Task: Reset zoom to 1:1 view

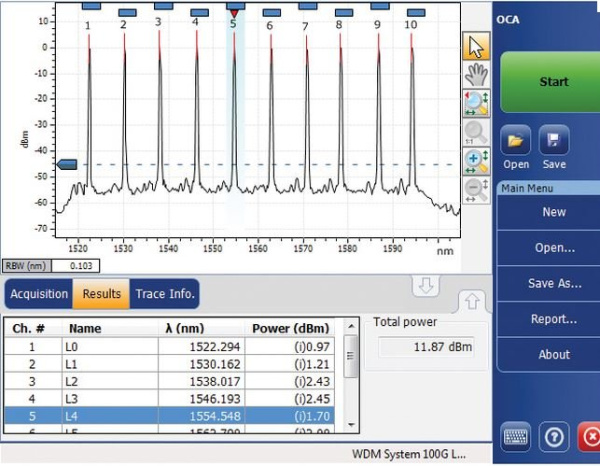Action: click(476, 132)
